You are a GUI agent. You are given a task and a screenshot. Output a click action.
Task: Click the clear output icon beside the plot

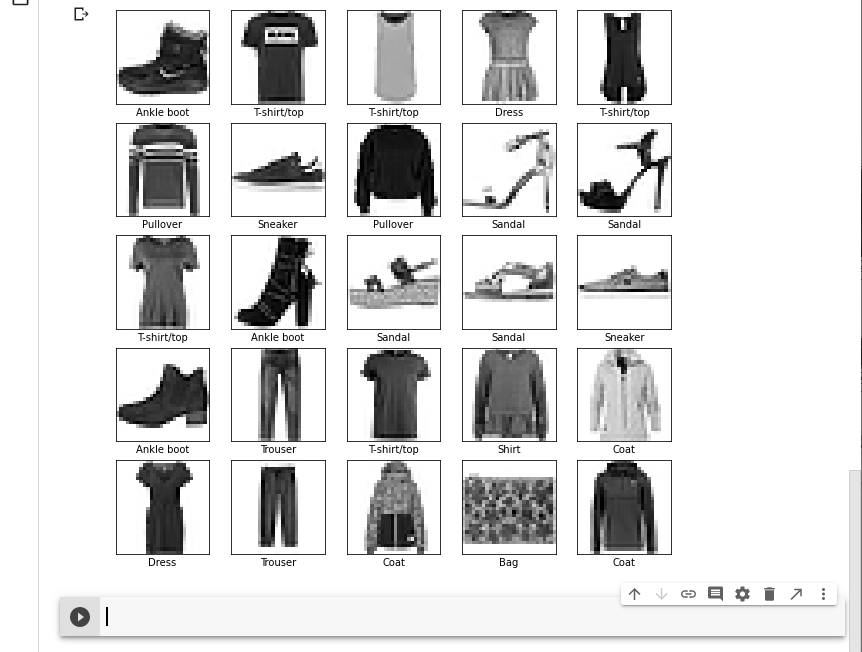click(x=82, y=15)
